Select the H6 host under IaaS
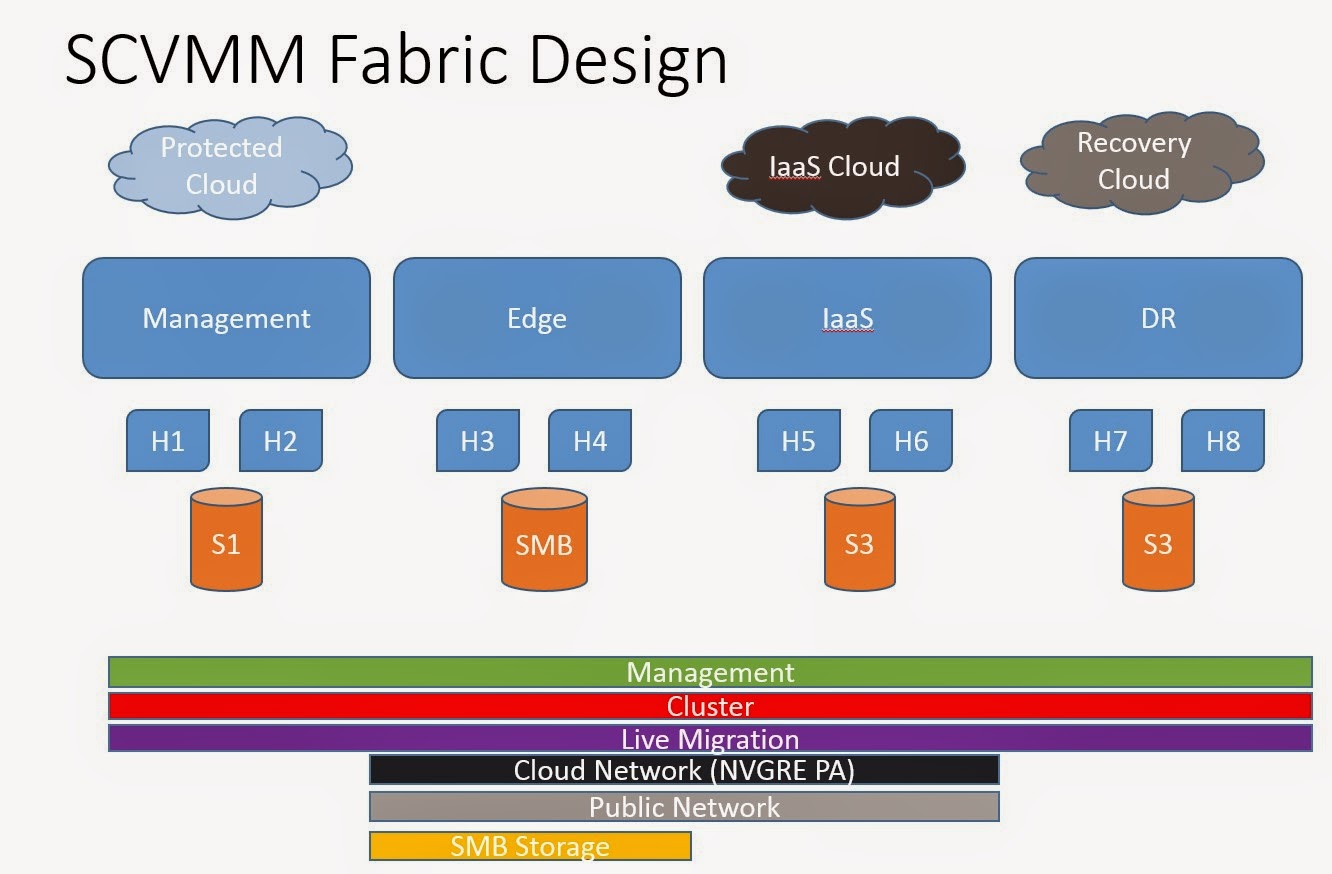 pos(910,440)
